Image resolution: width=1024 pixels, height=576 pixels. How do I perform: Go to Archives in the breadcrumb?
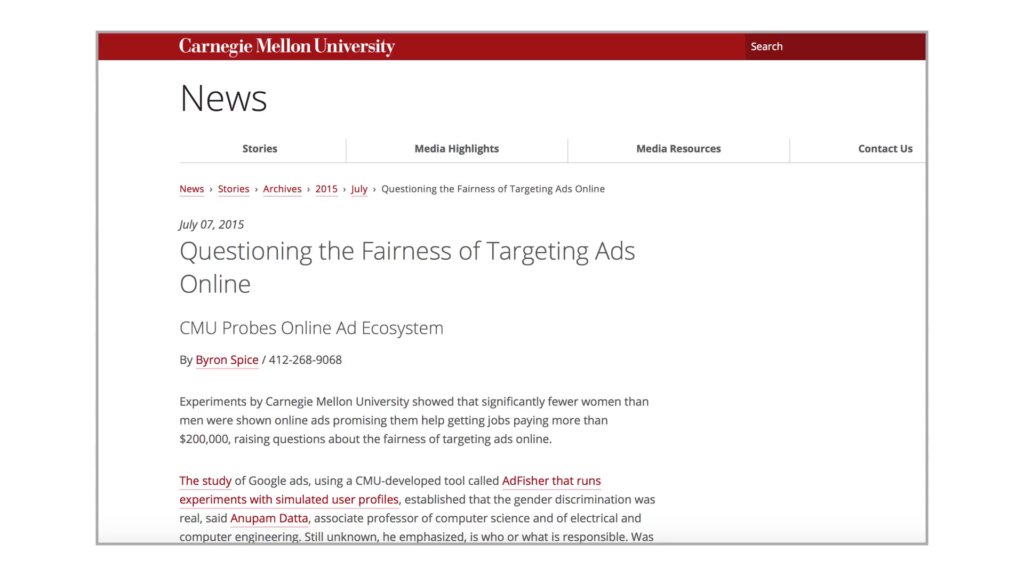tap(282, 189)
